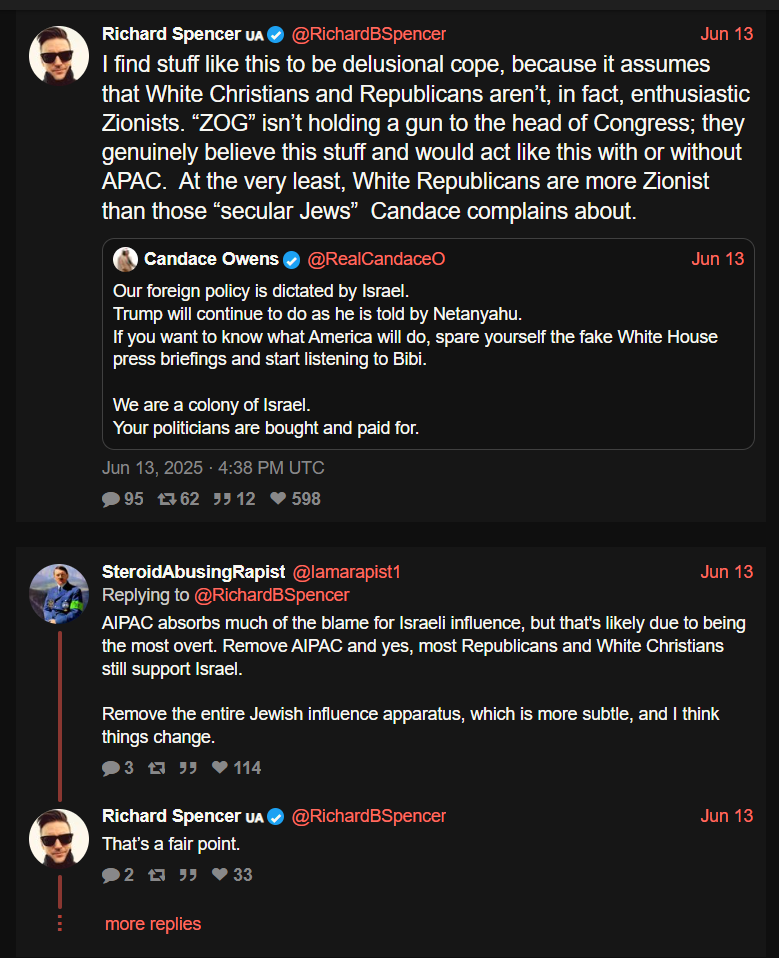Click the heart icon showing 33 likes

220,875
